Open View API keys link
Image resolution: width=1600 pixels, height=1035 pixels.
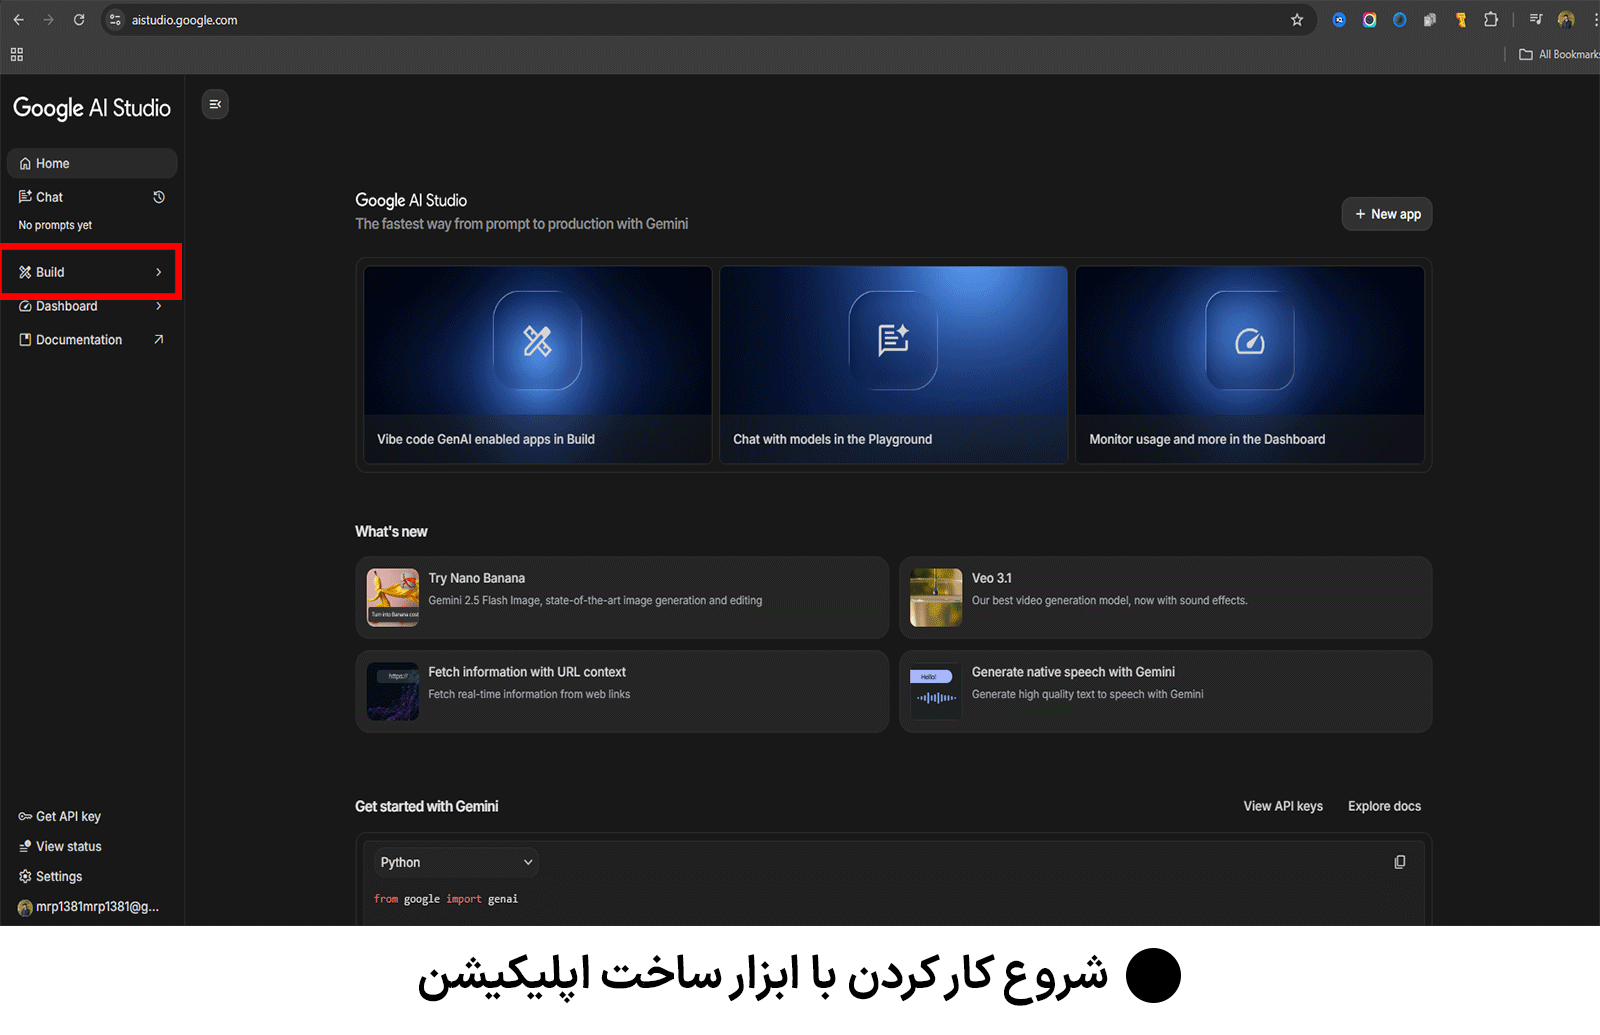(x=1282, y=806)
